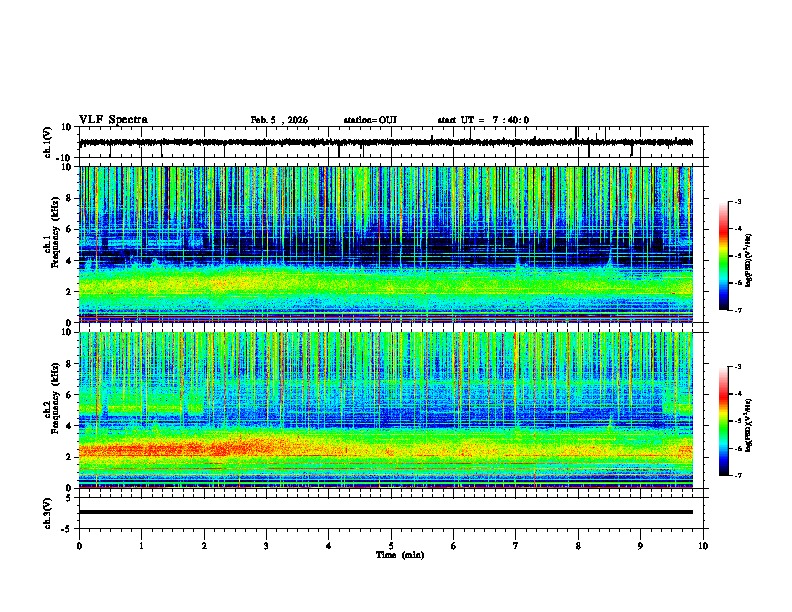Click the ch.2 spectrogram color bar
The height and width of the screenshot is (612, 792).
pyautogui.click(x=724, y=421)
